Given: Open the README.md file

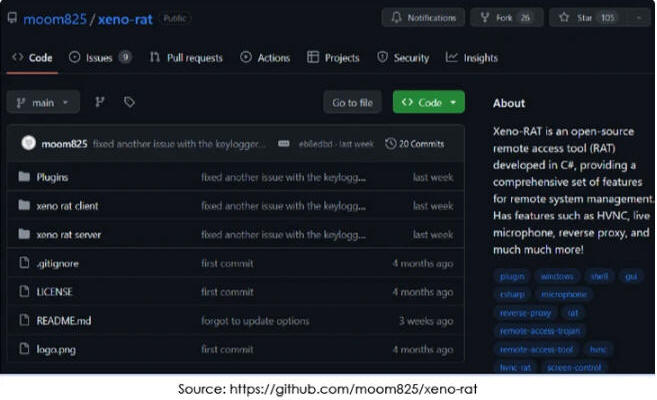Looking at the screenshot, I should pos(64,321).
